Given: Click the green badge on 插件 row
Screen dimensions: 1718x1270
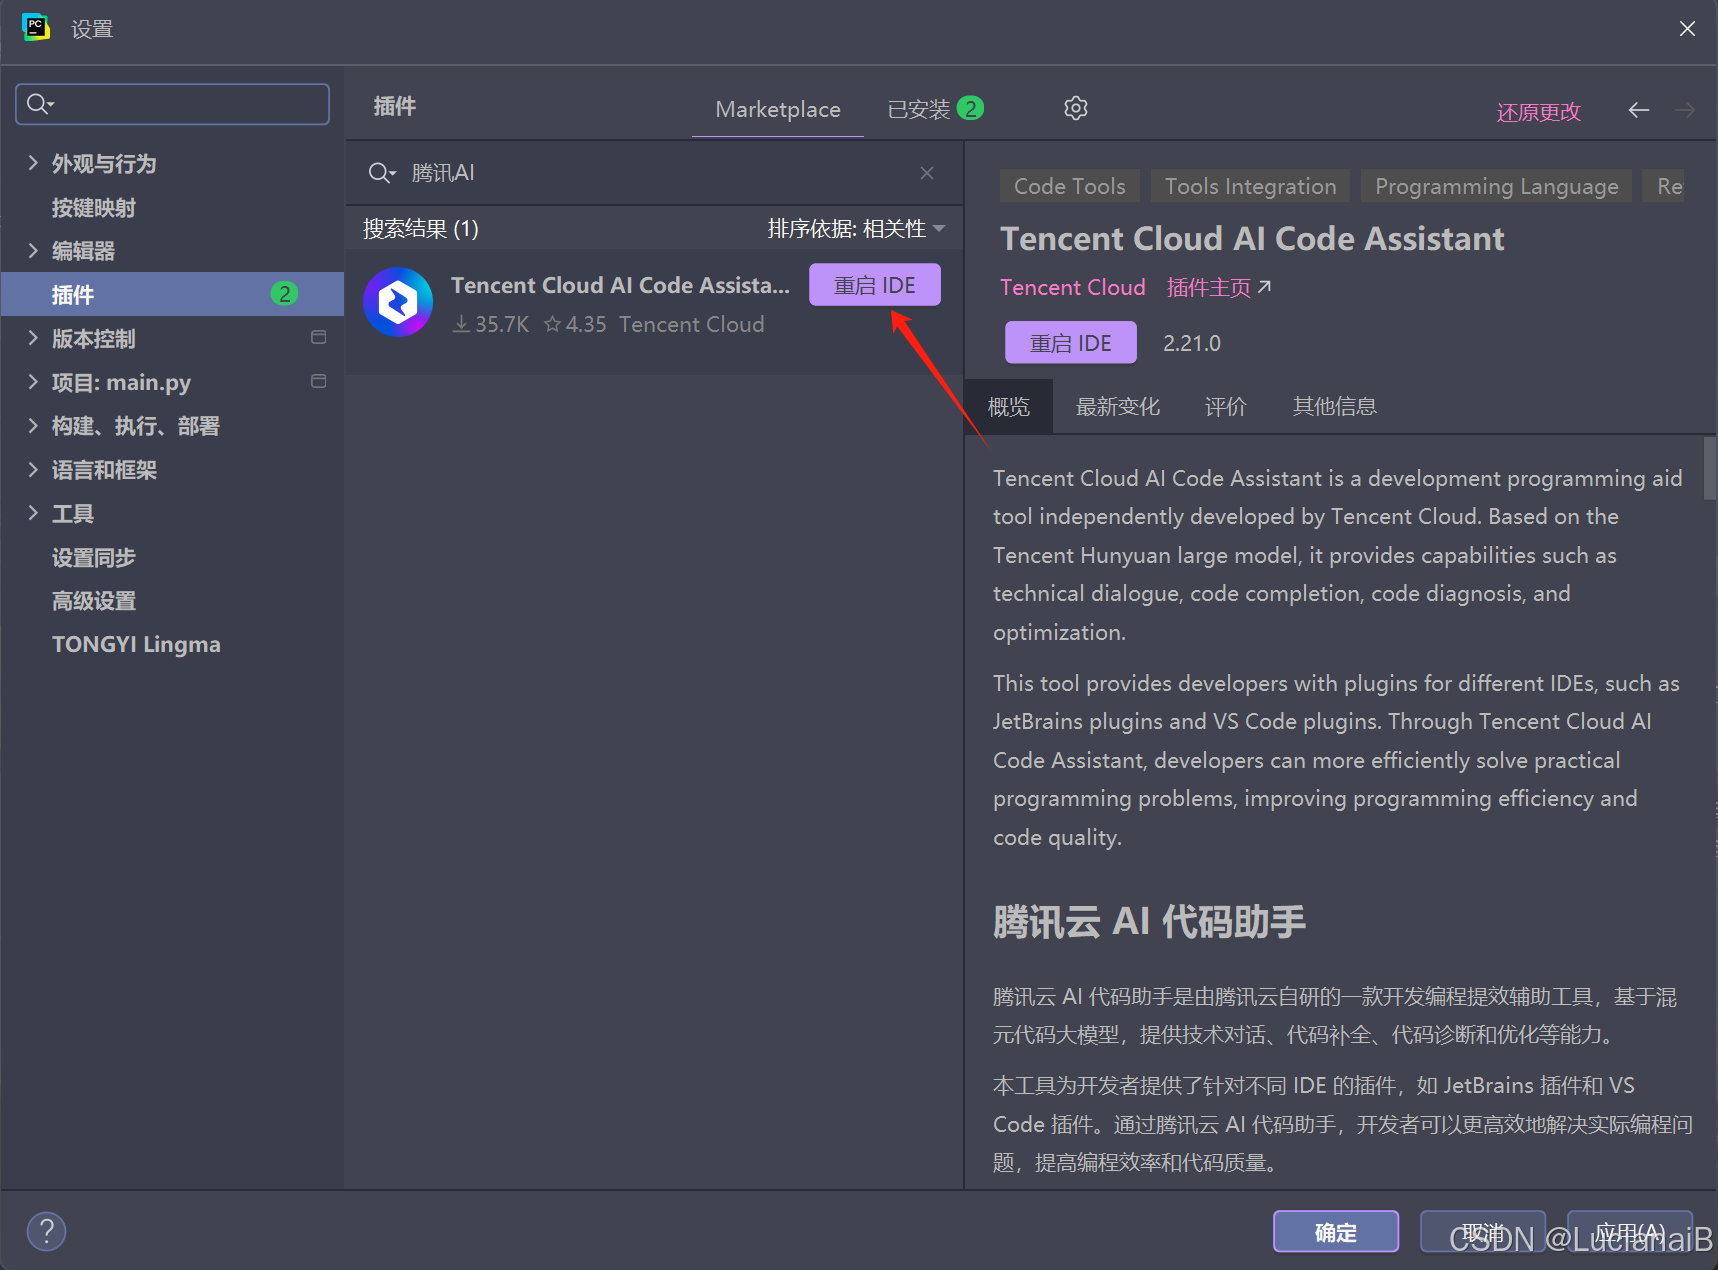Looking at the screenshot, I should click(285, 294).
